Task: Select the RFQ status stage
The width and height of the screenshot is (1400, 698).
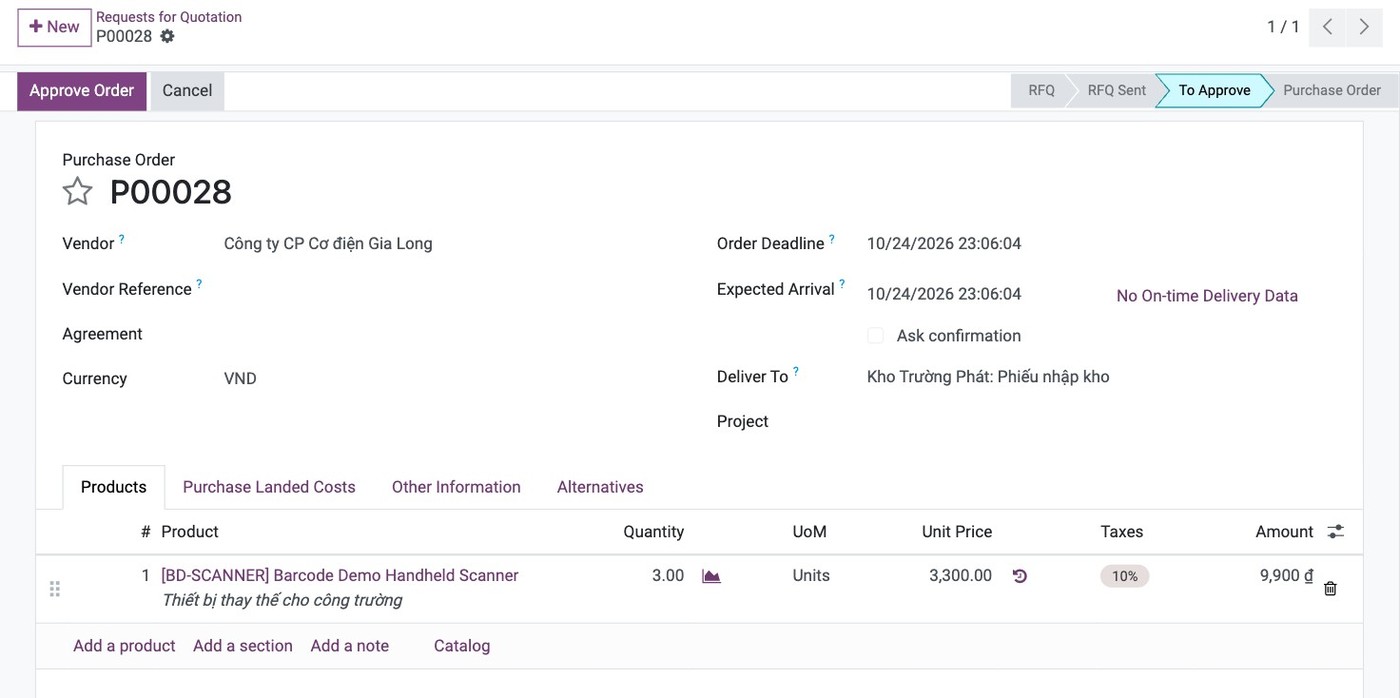Action: tap(1041, 90)
